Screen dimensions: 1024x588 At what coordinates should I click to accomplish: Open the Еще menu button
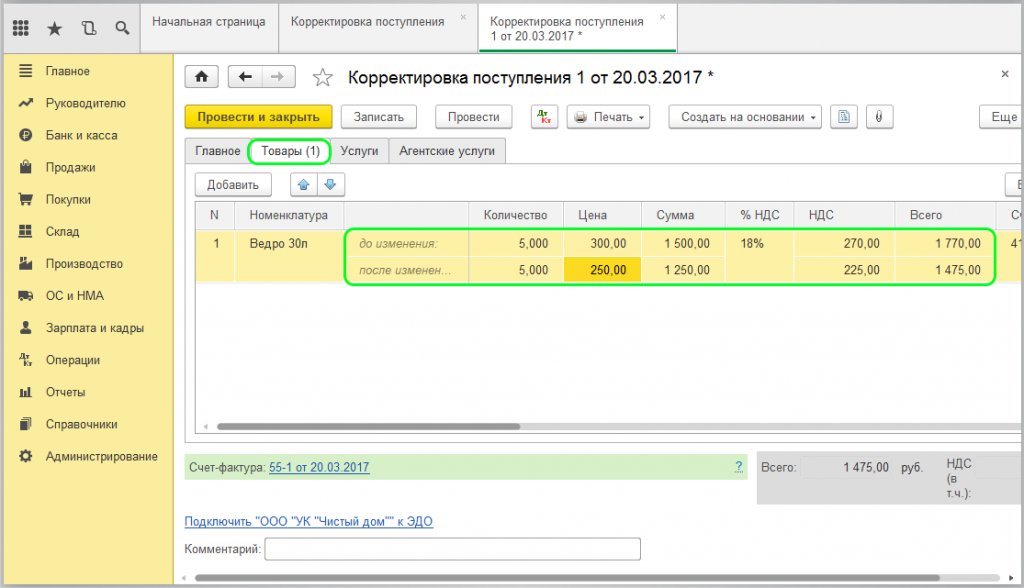1002,117
